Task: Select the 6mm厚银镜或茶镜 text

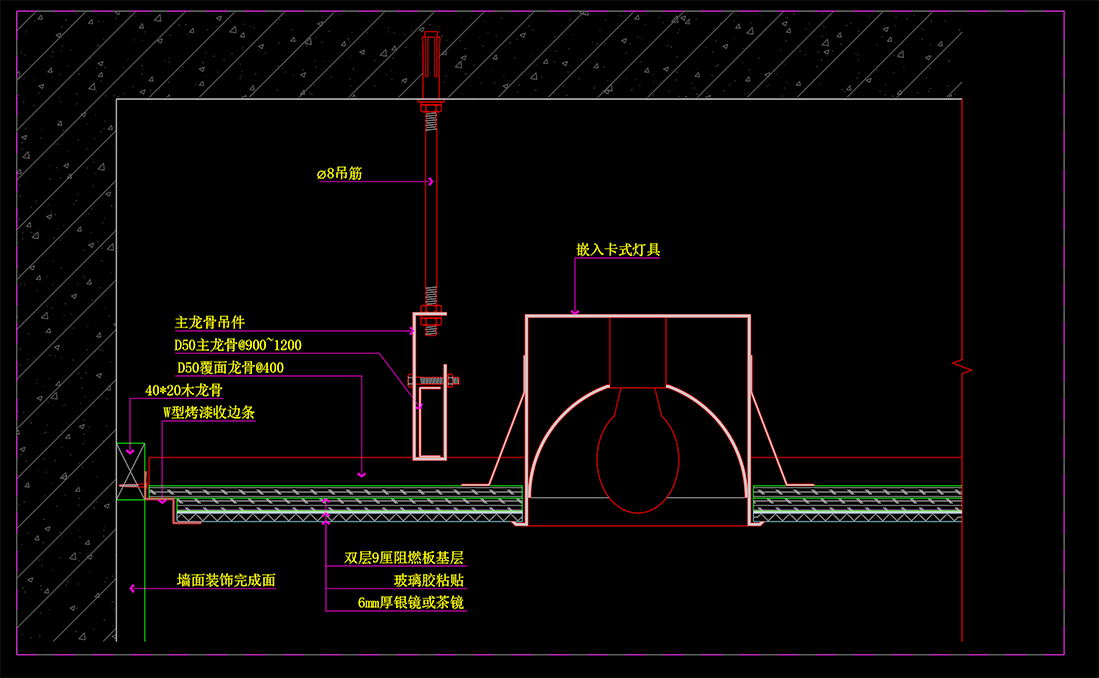Action: click(x=410, y=602)
